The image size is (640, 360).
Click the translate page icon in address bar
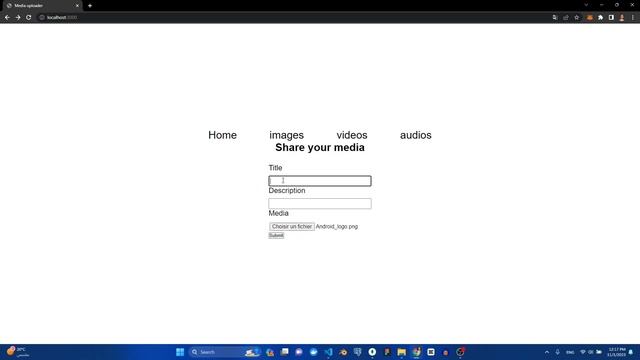click(x=555, y=18)
